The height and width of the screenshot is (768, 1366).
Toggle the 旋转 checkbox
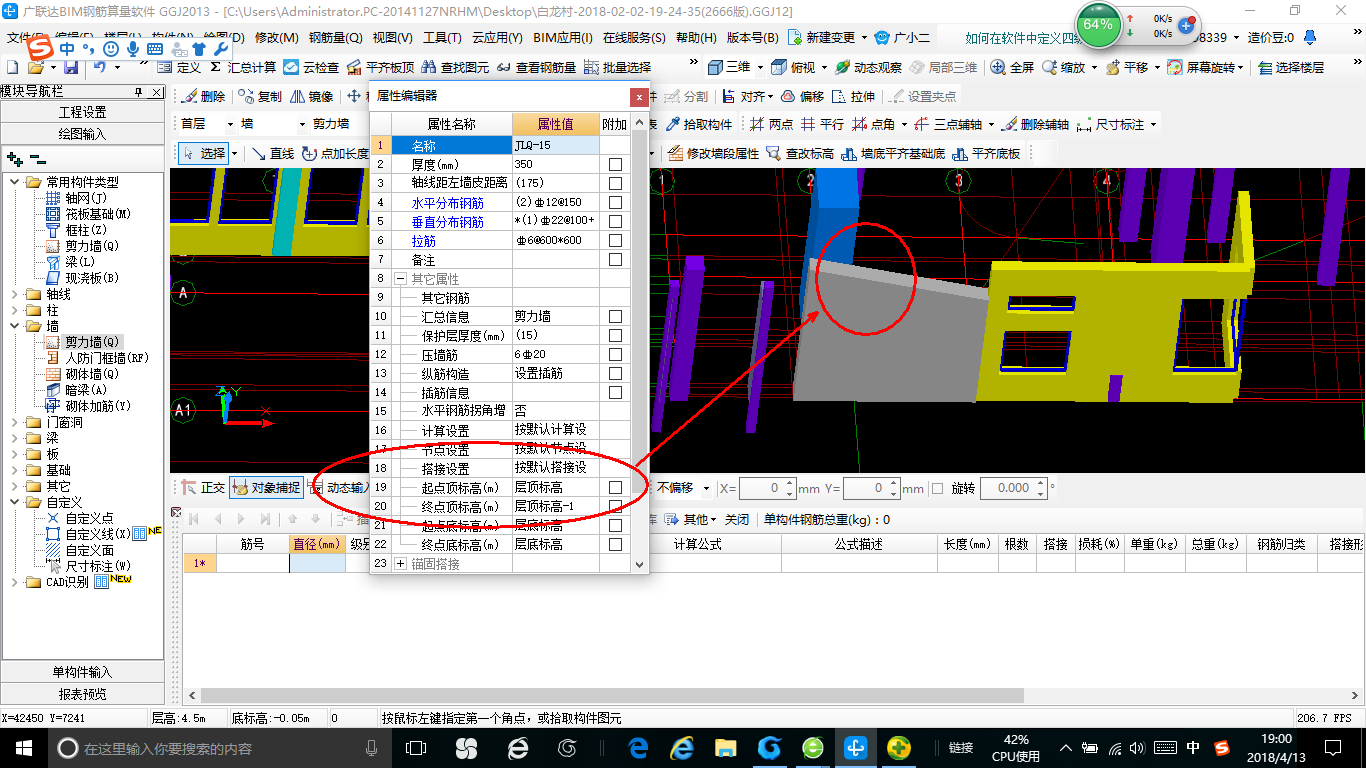click(x=937, y=488)
